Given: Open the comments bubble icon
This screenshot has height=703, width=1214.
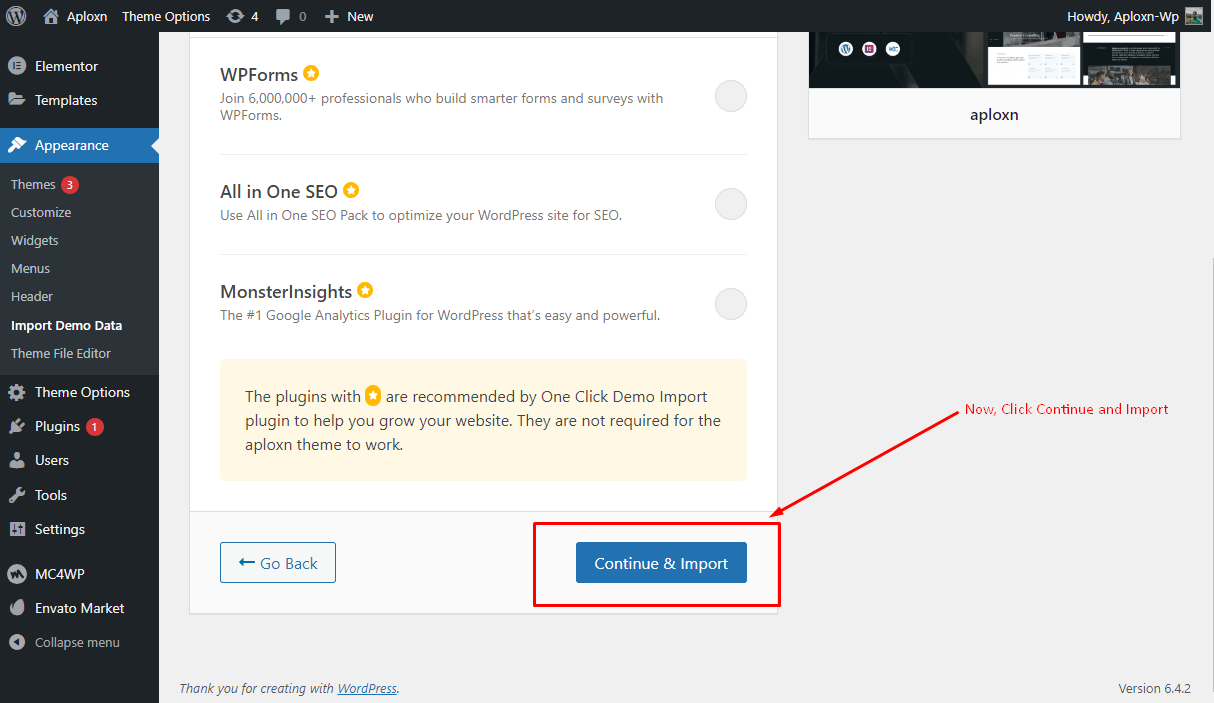Looking at the screenshot, I should click(x=284, y=16).
